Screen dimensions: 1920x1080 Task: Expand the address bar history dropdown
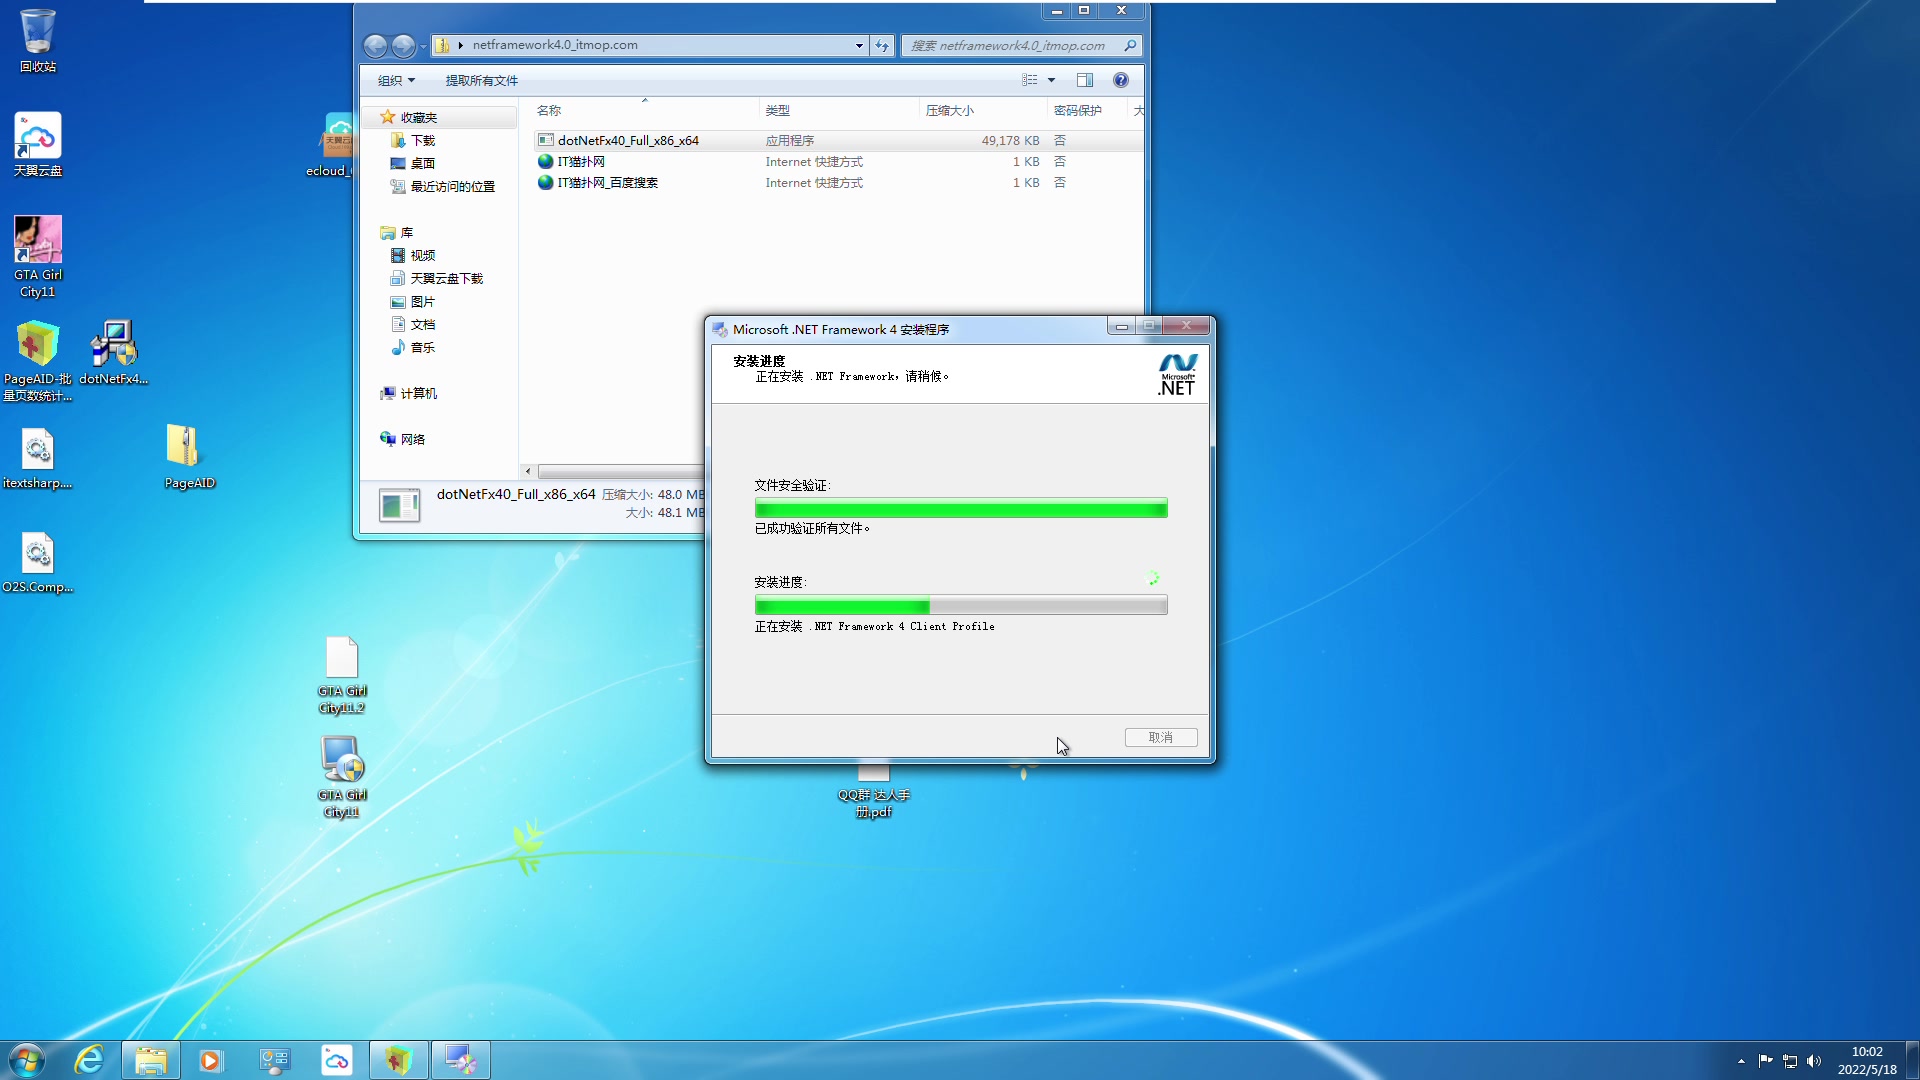[x=859, y=45]
